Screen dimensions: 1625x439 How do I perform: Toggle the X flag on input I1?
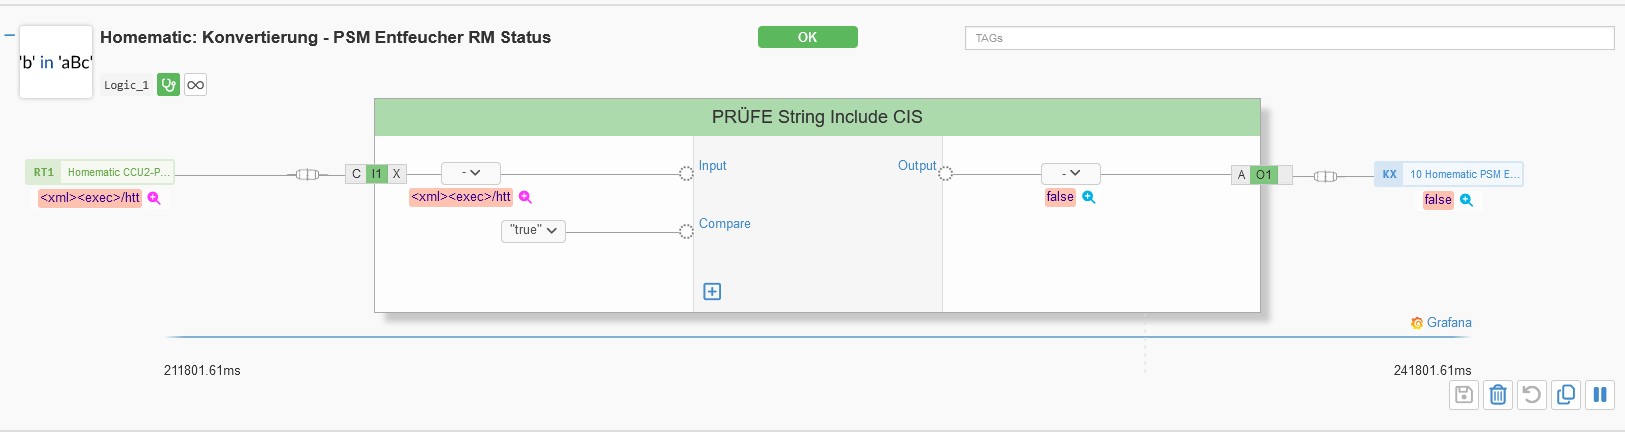click(397, 174)
